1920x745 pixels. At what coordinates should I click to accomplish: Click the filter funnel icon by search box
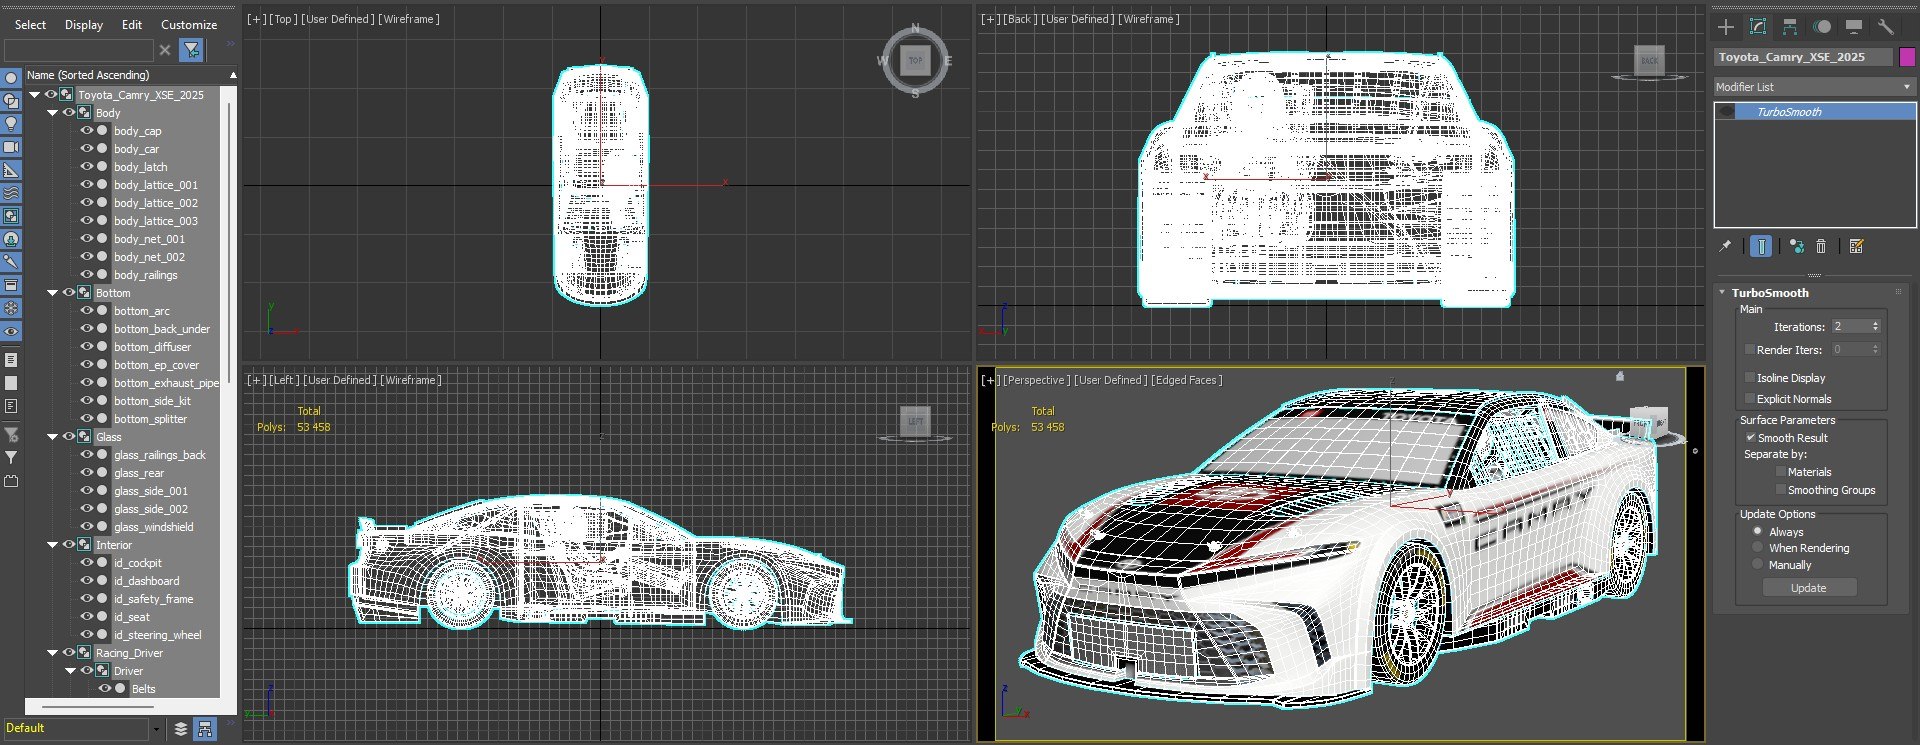click(x=192, y=49)
